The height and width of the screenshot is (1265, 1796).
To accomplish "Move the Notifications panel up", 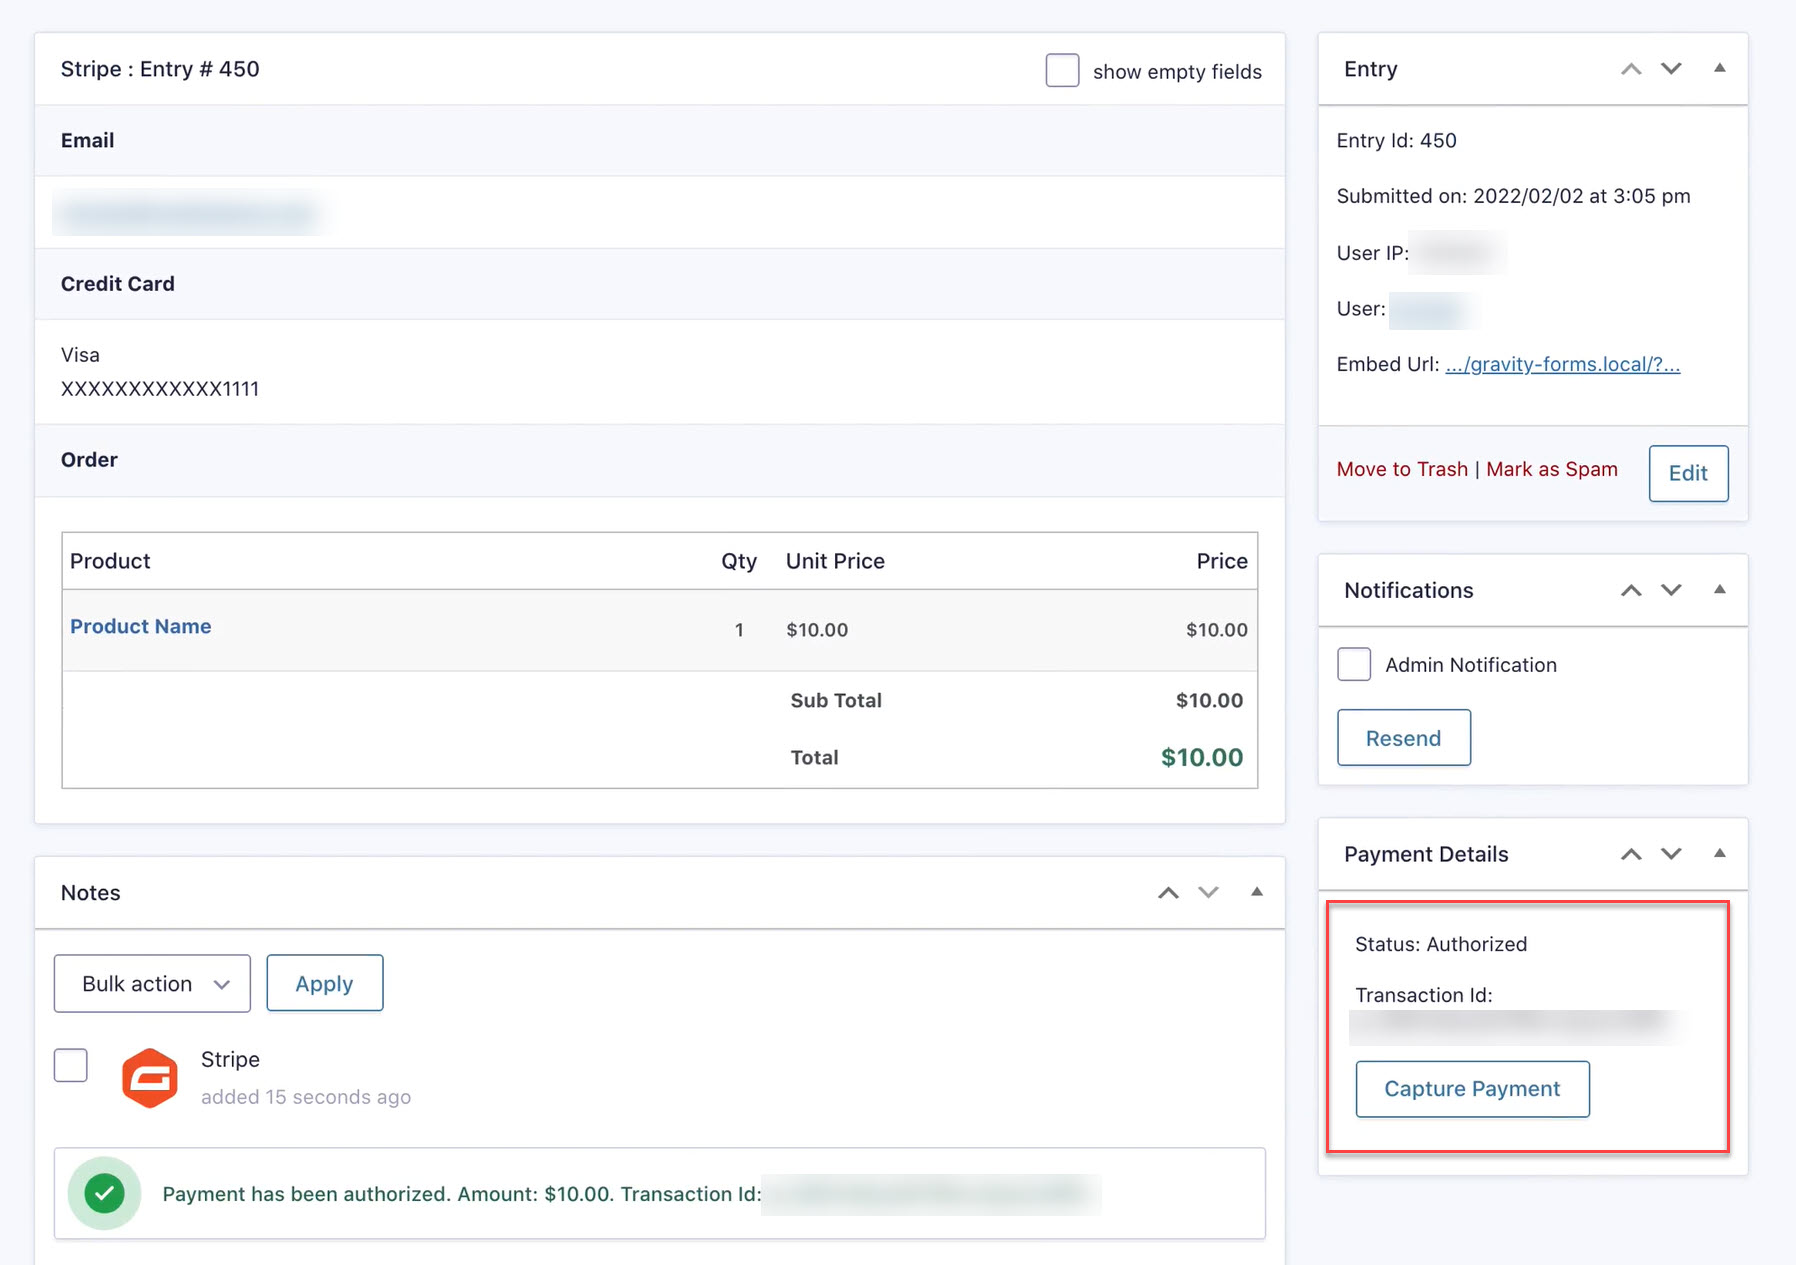I will click(x=1631, y=590).
